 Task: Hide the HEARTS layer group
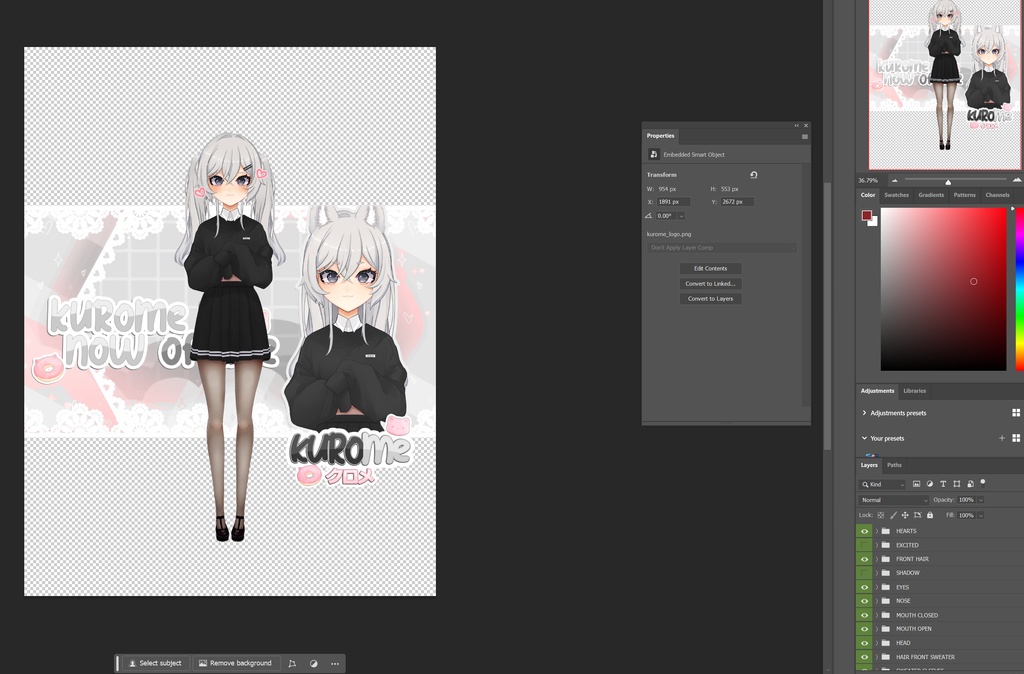point(865,530)
